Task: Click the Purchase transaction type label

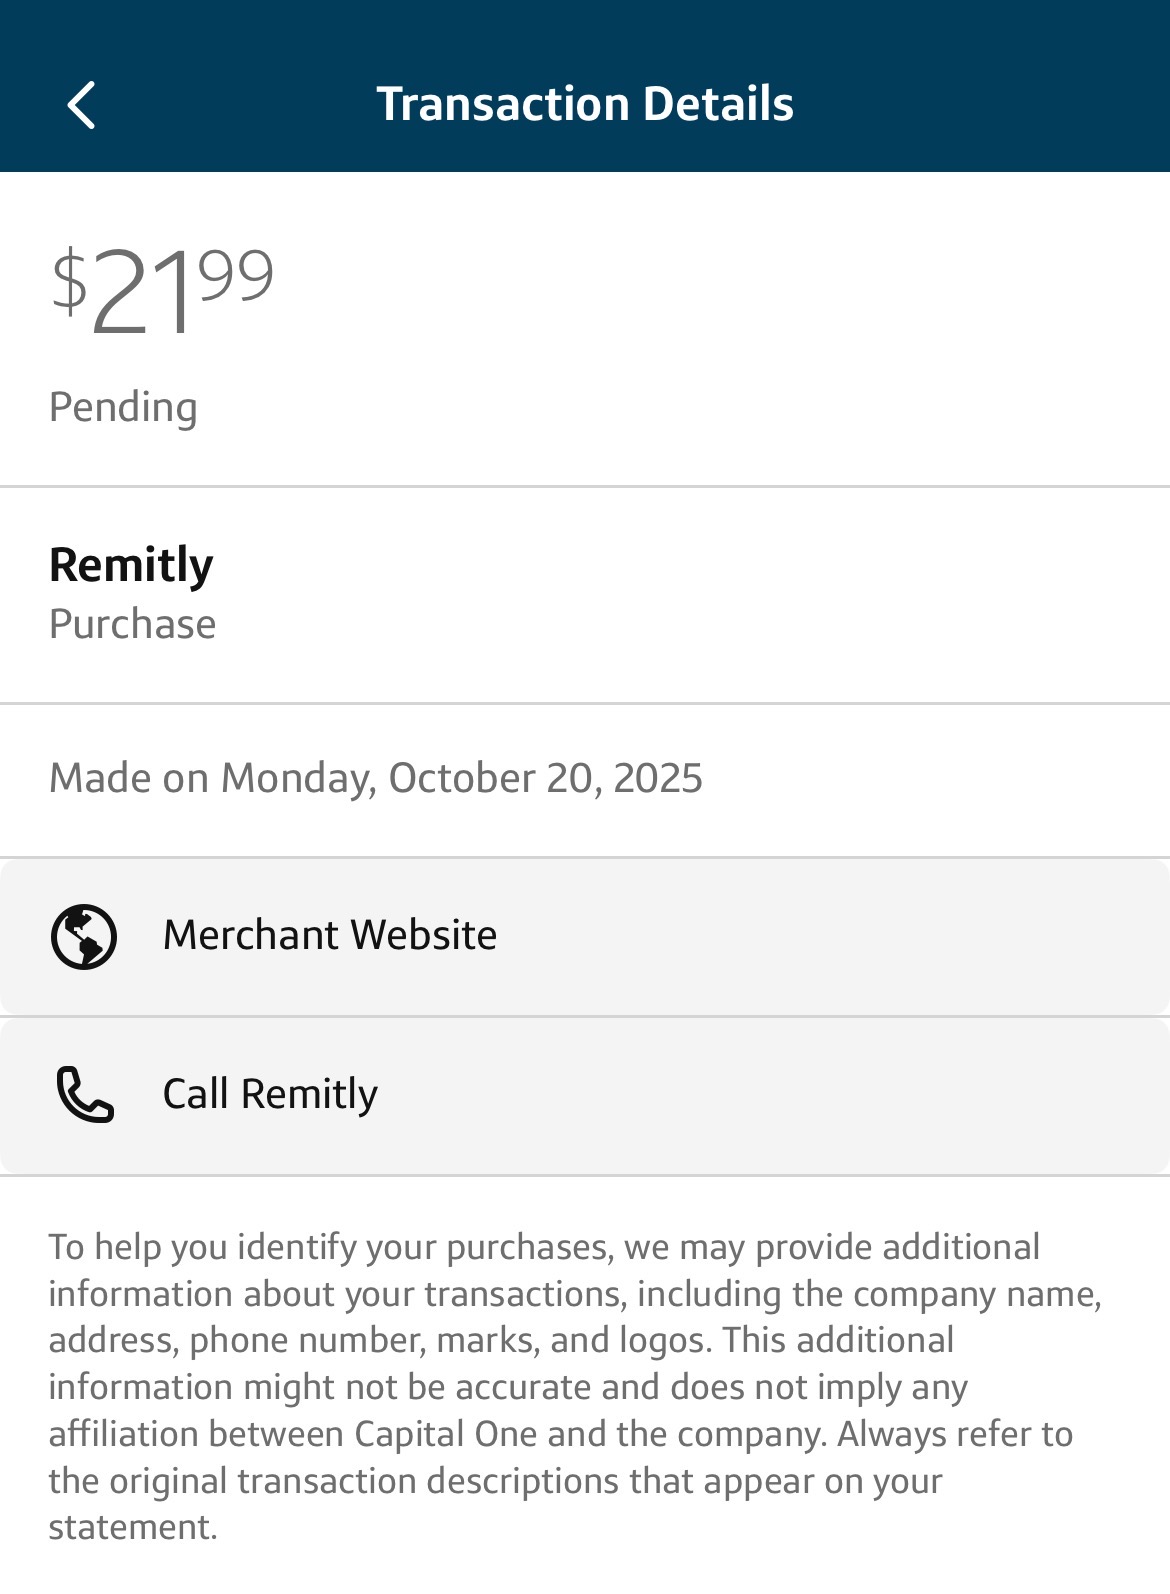Action: point(132,624)
